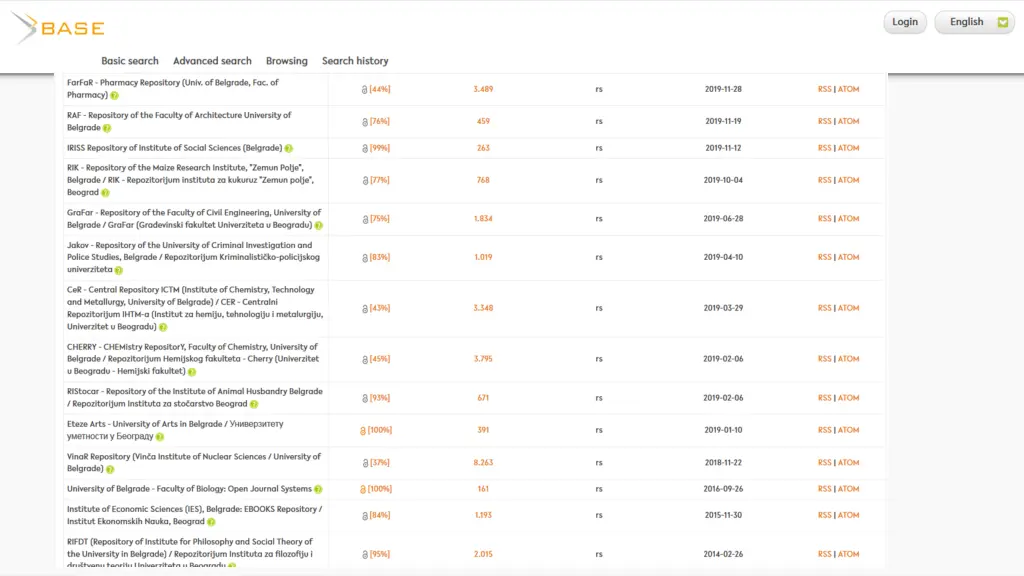The image size is (1024, 576).
Task: Click the 95% open access value for RIFDT
Action: click(x=380, y=554)
